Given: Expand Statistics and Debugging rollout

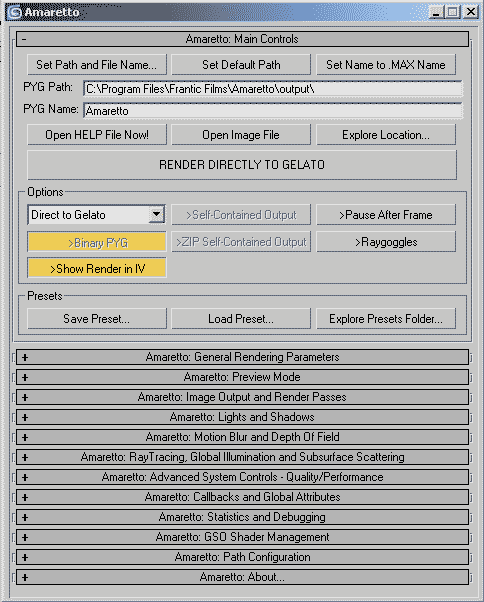Looking at the screenshot, I should click(242, 517).
